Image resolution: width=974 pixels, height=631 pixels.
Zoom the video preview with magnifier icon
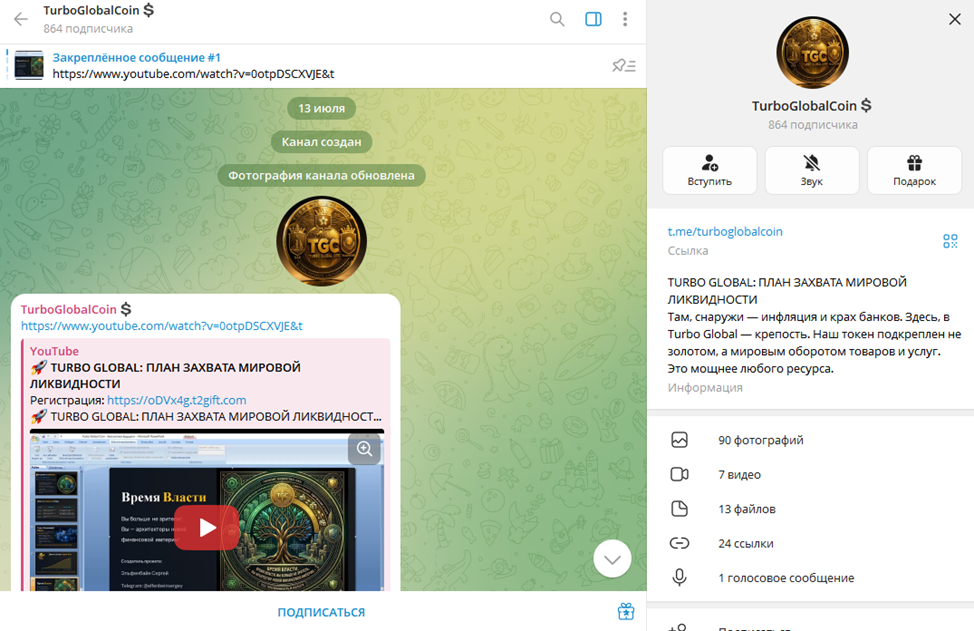pyautogui.click(x=365, y=448)
